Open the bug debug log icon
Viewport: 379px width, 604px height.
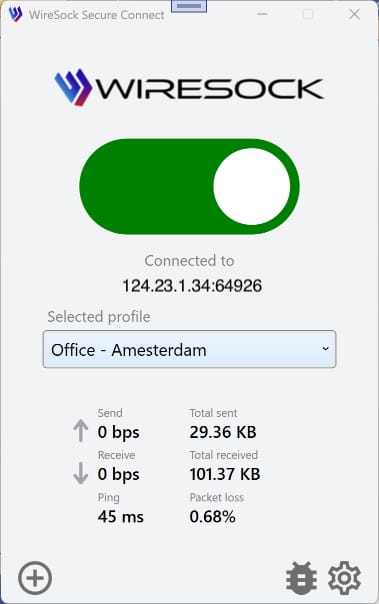click(x=302, y=578)
